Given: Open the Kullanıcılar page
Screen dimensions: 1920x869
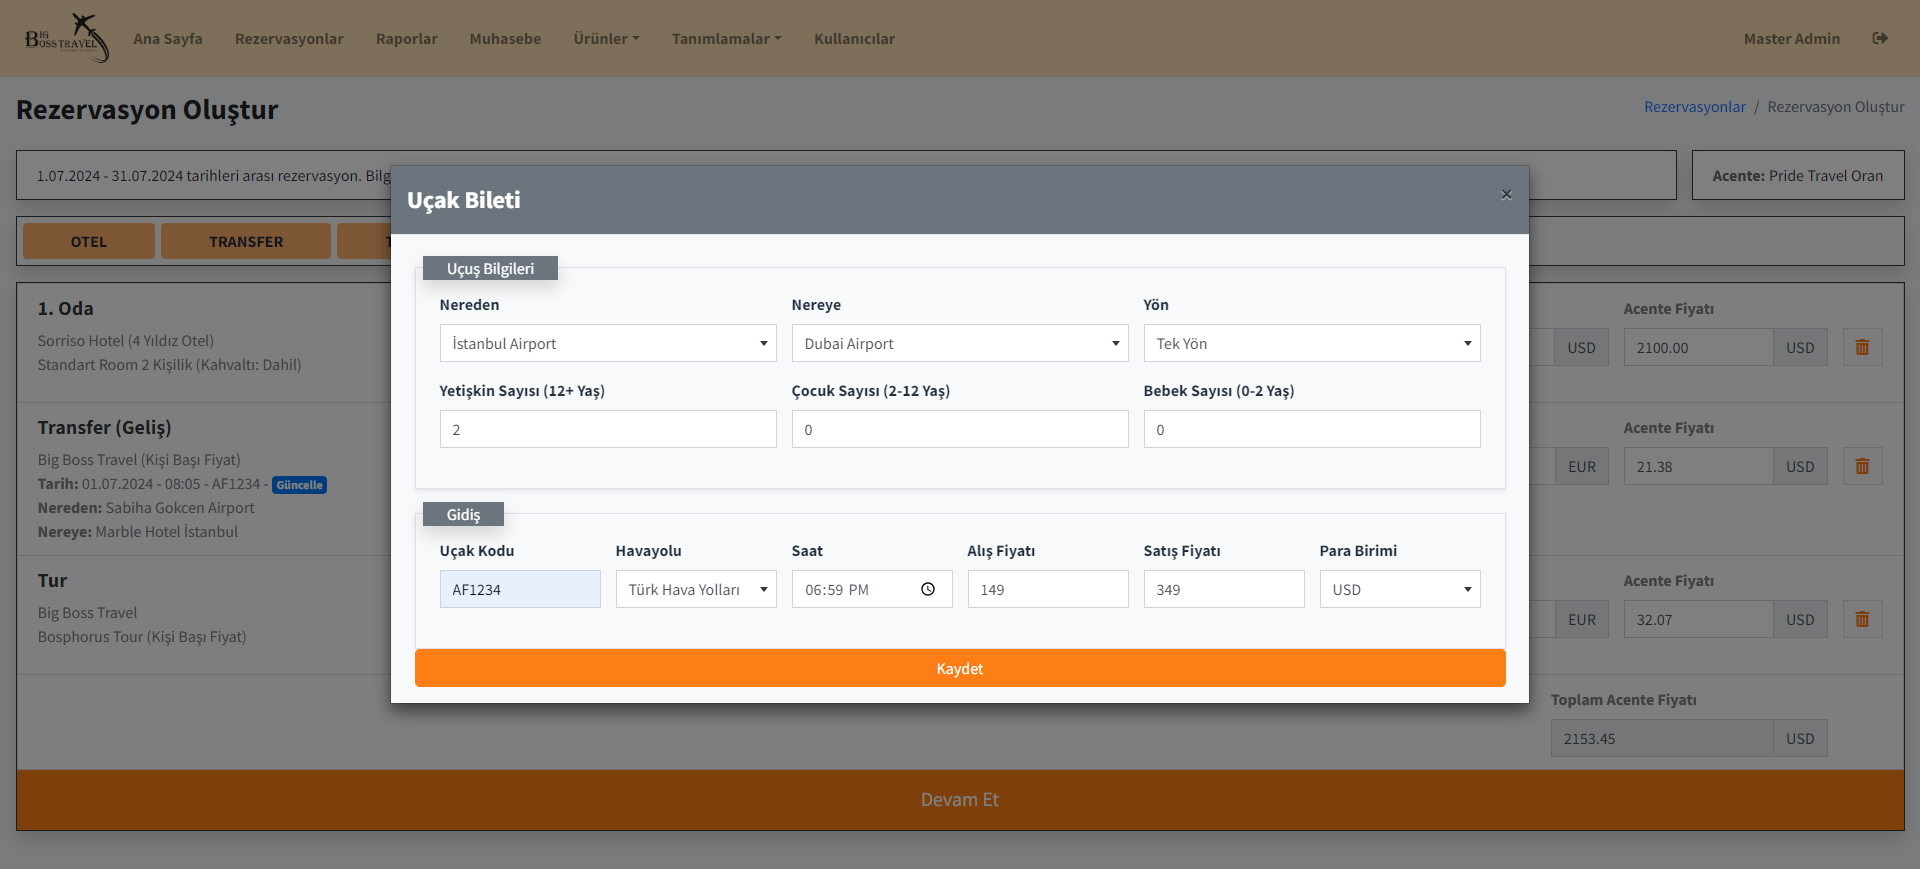Looking at the screenshot, I should tap(854, 38).
